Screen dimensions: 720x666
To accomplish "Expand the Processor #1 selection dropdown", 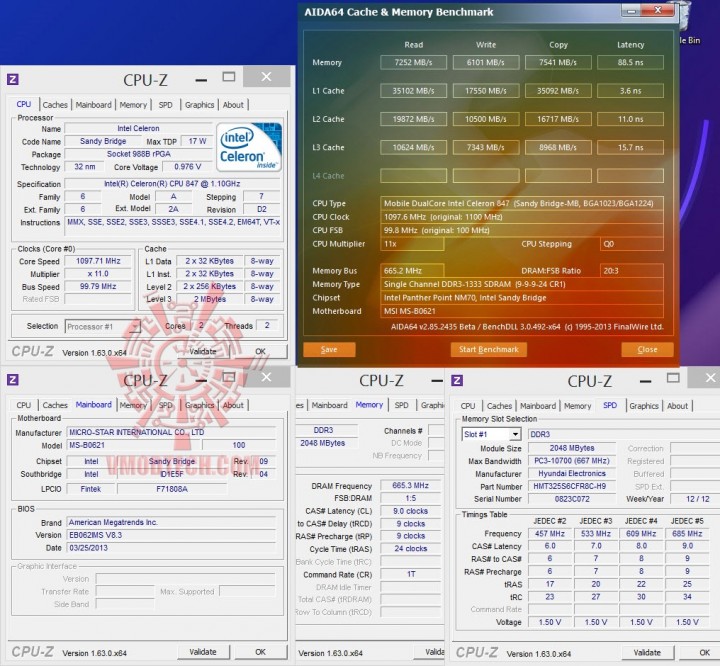I will tap(135, 327).
